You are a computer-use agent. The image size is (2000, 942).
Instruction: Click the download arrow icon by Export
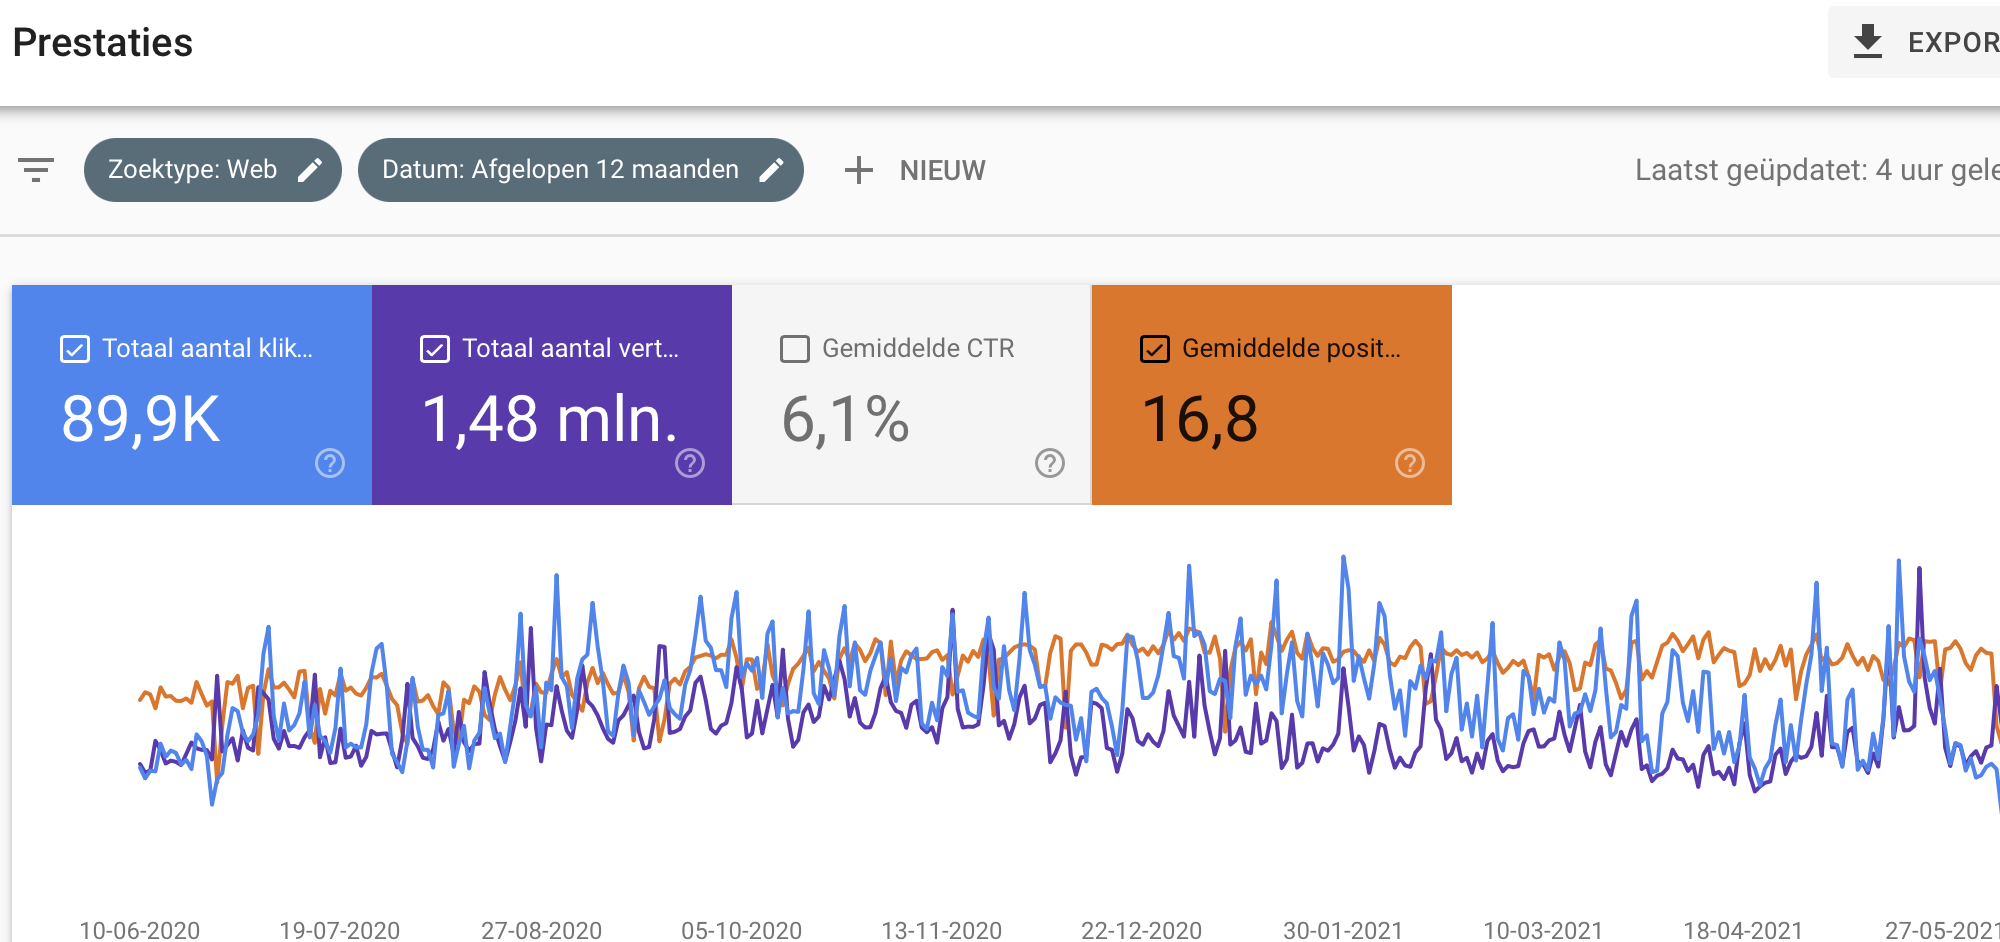(1867, 42)
